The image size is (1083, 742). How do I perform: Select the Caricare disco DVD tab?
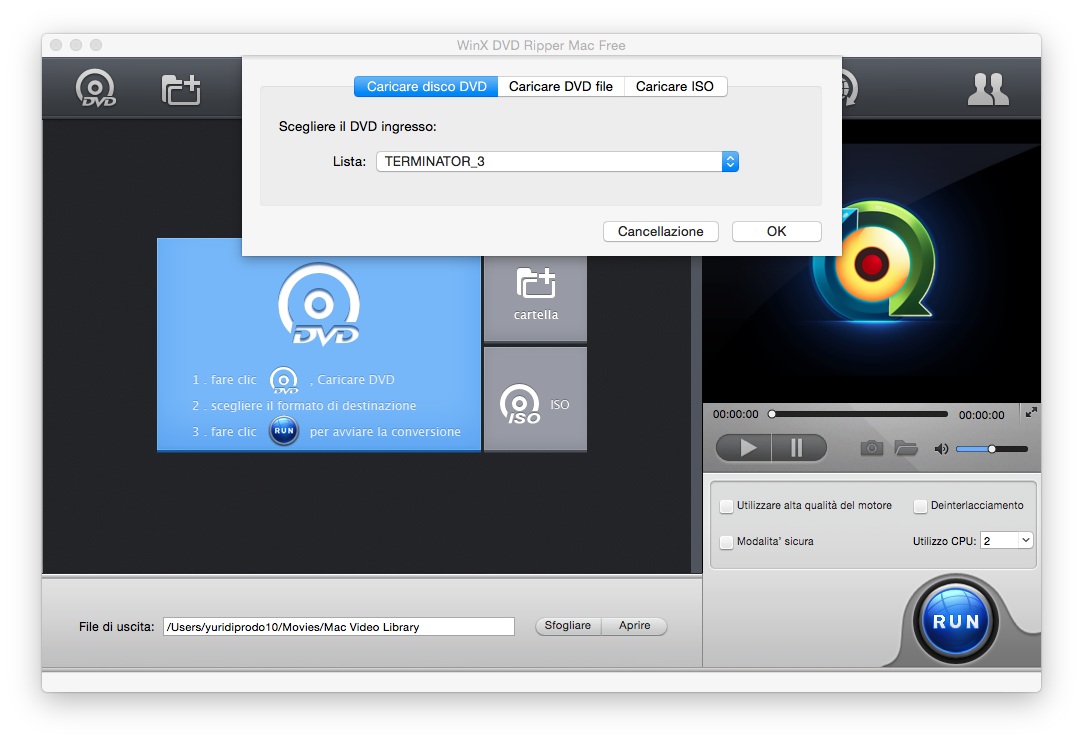click(426, 86)
